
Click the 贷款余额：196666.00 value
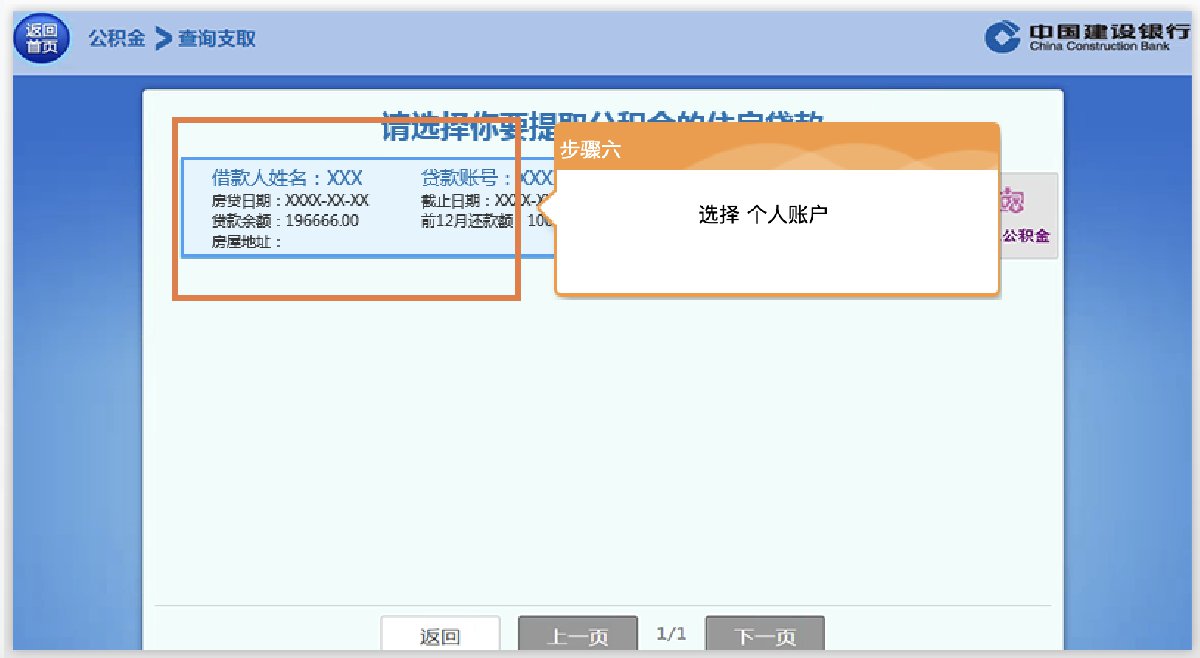click(285, 221)
